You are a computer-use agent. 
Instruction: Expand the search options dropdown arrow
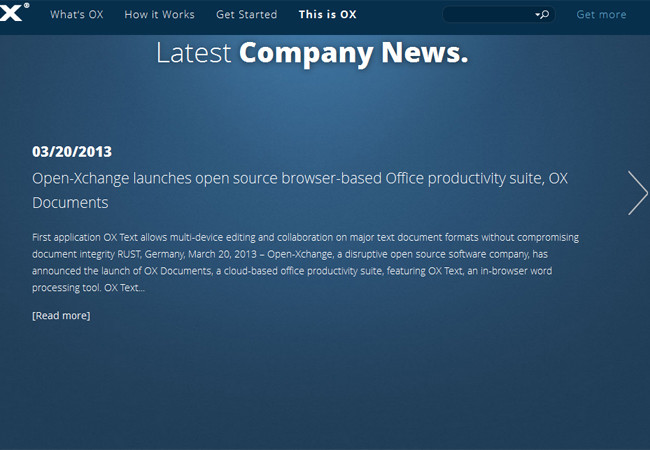[x=537, y=15]
